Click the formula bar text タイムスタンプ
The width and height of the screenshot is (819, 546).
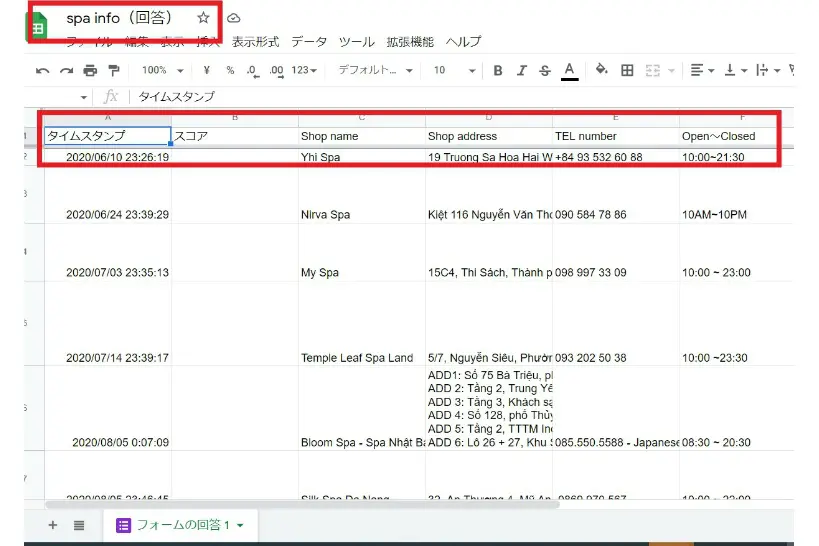[177, 97]
